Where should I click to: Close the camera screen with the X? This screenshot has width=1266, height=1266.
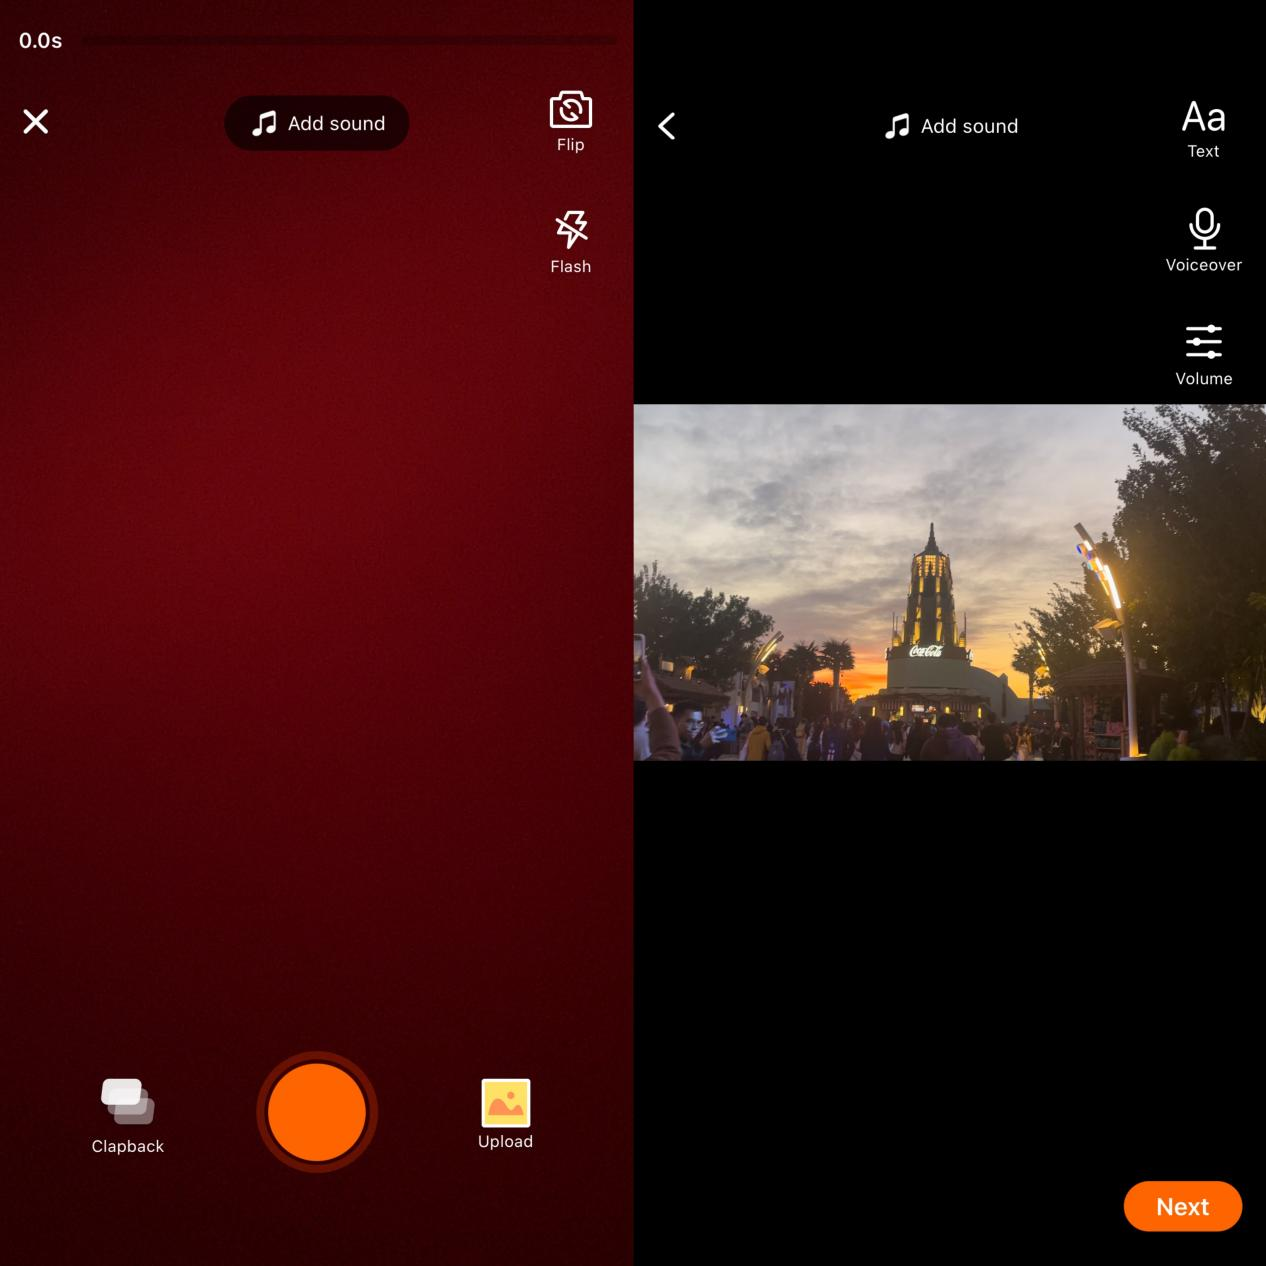[x=36, y=122]
